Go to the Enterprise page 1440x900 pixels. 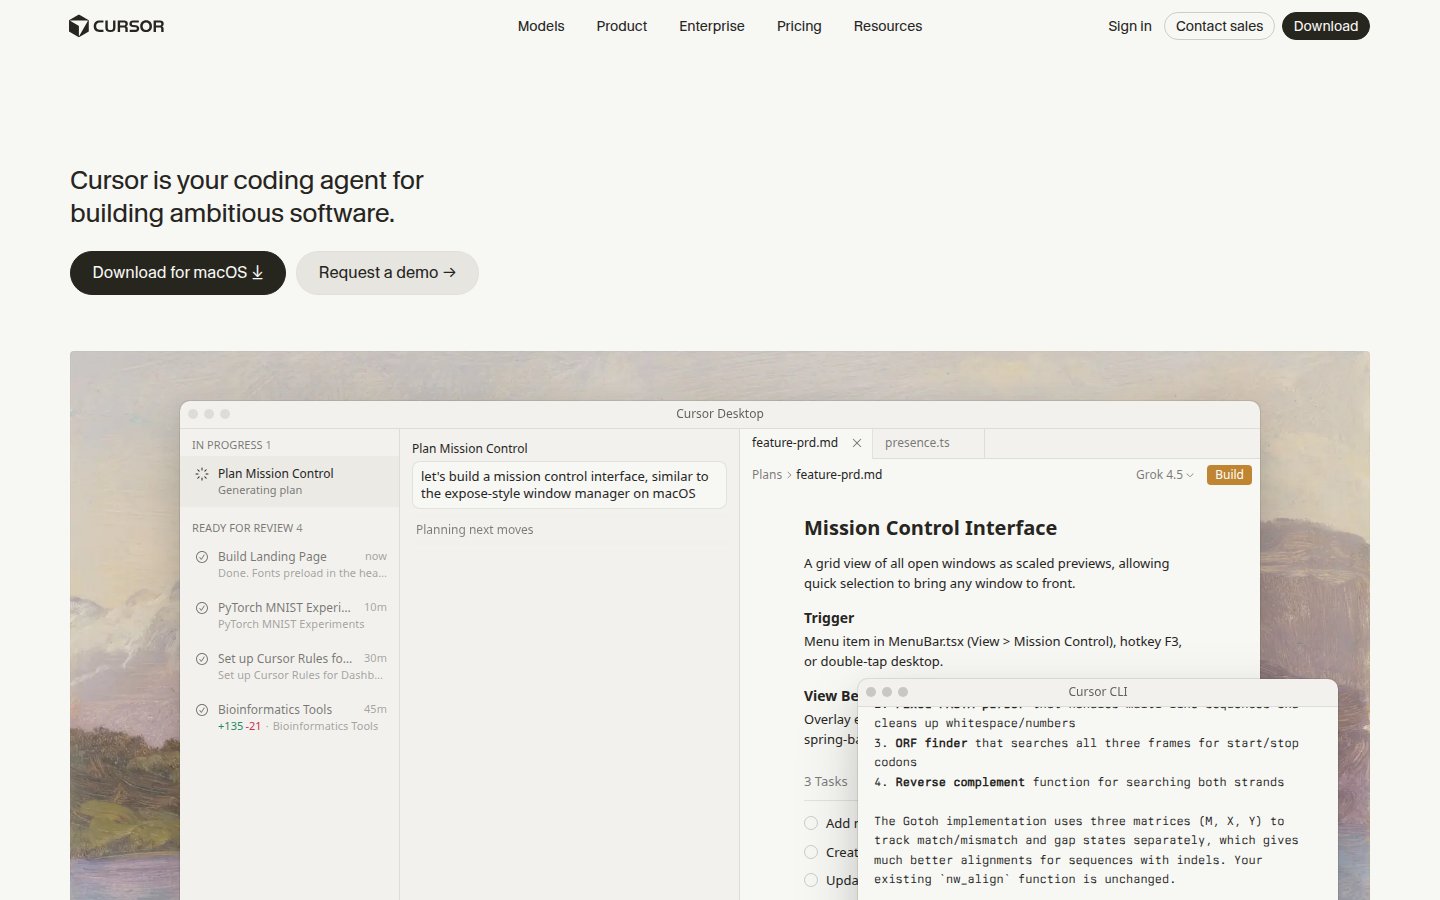pyautogui.click(x=712, y=26)
